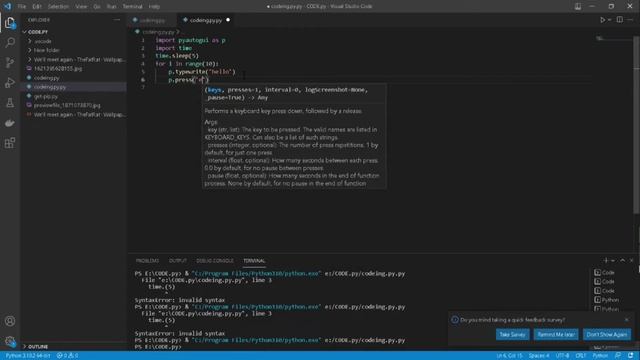Open the Terminal menu
This screenshot has width=640, height=360.
tap(133, 7)
